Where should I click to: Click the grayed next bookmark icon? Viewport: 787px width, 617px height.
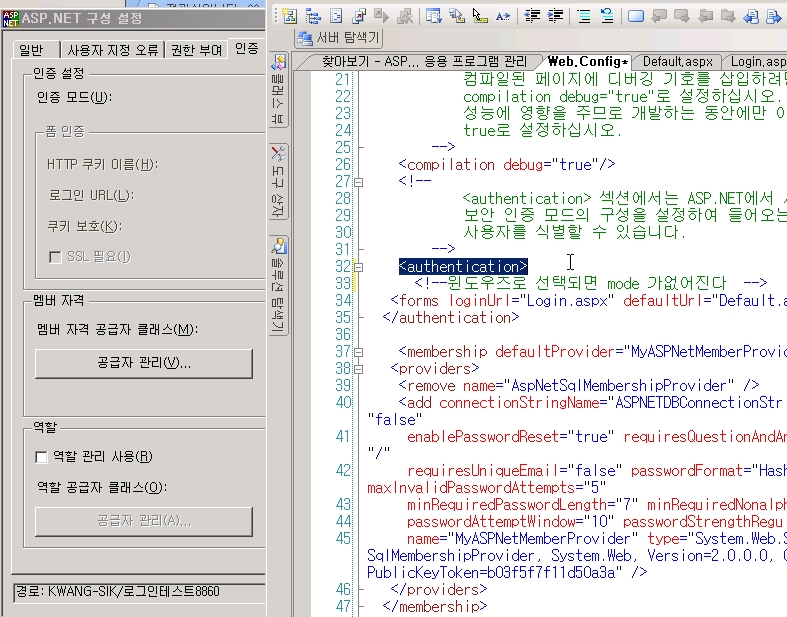point(682,16)
